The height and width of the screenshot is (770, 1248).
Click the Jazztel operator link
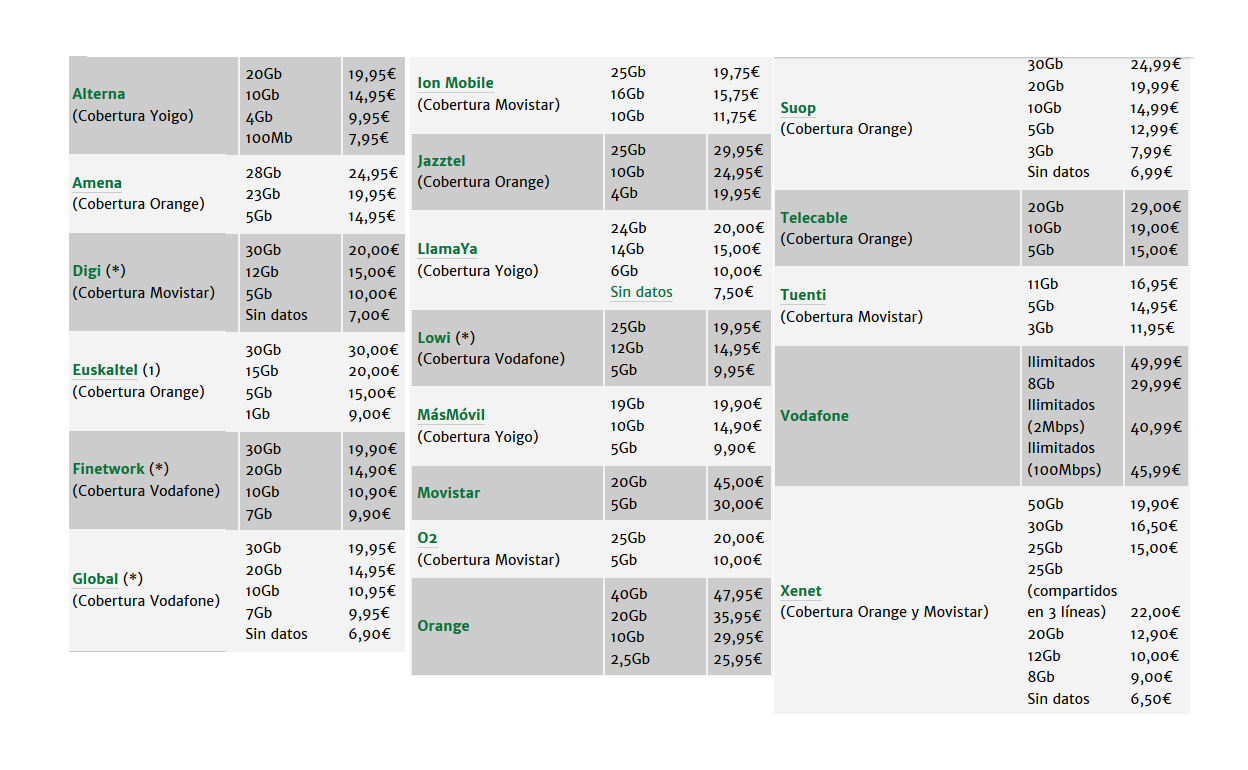coord(441,161)
